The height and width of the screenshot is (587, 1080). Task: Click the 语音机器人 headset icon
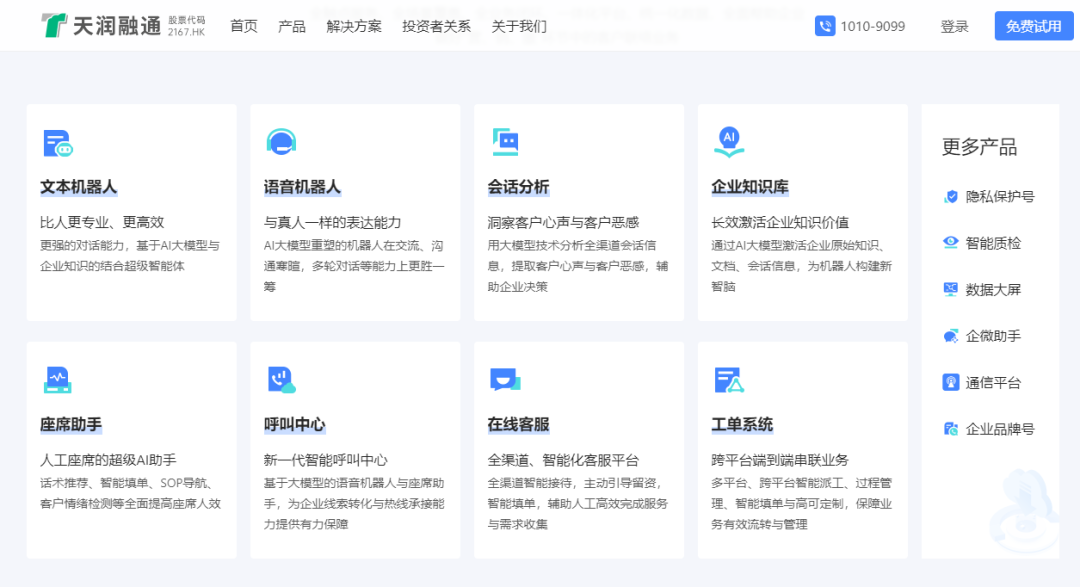[x=281, y=142]
